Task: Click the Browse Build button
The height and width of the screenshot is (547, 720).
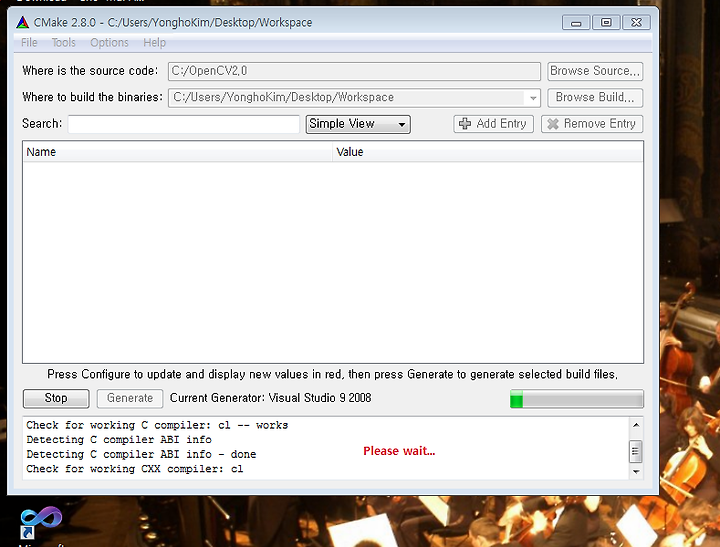Action: coord(595,98)
